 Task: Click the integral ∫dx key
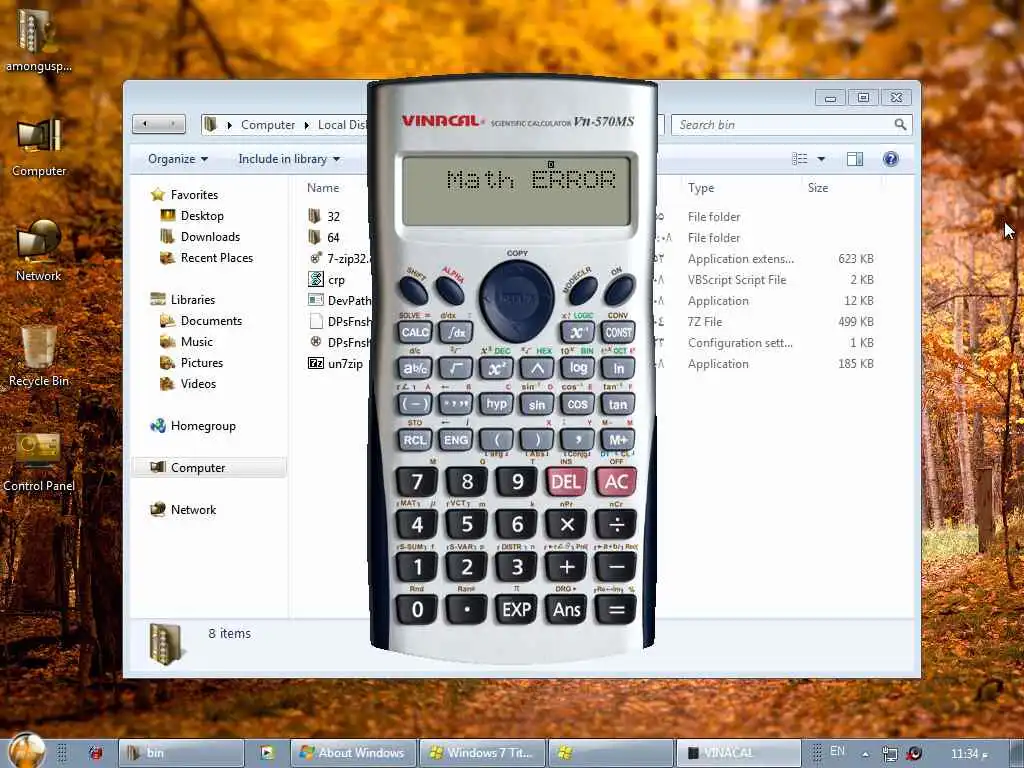(x=456, y=332)
